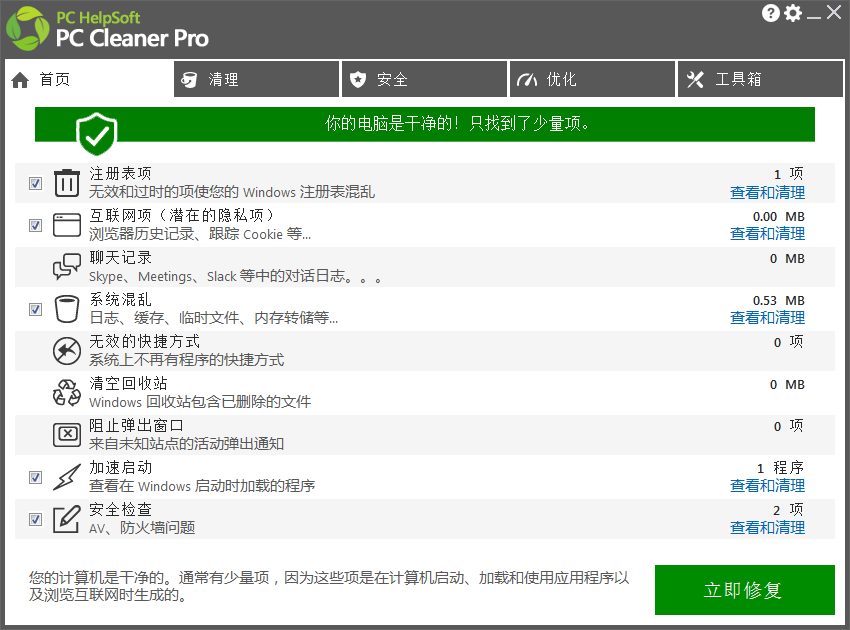Click the 0.00 MB value for 互联网项
850x630 pixels.
coord(778,216)
